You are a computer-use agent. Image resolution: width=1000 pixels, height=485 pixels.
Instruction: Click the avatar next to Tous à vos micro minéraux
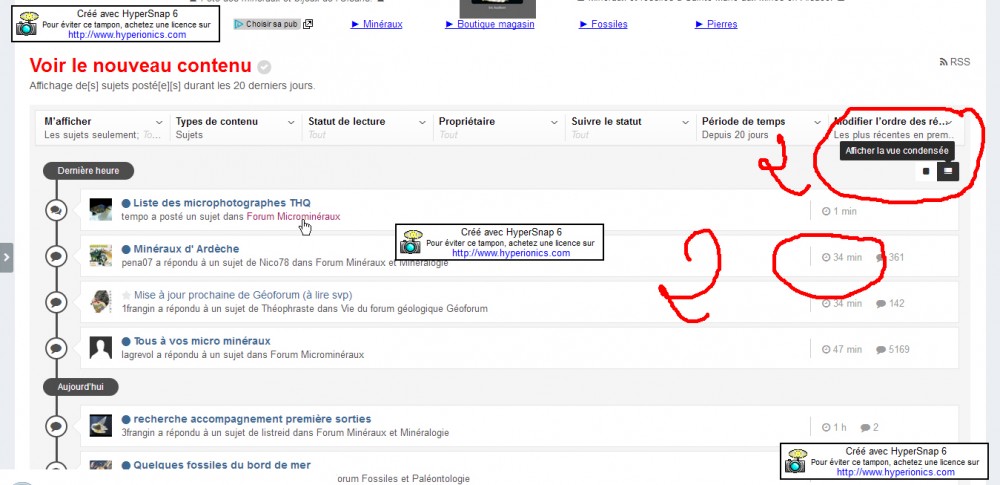[100, 347]
